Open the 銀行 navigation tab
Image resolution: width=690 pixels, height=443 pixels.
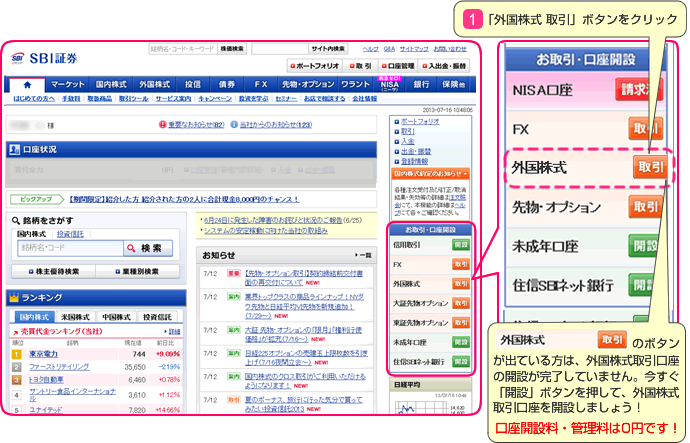(421, 84)
